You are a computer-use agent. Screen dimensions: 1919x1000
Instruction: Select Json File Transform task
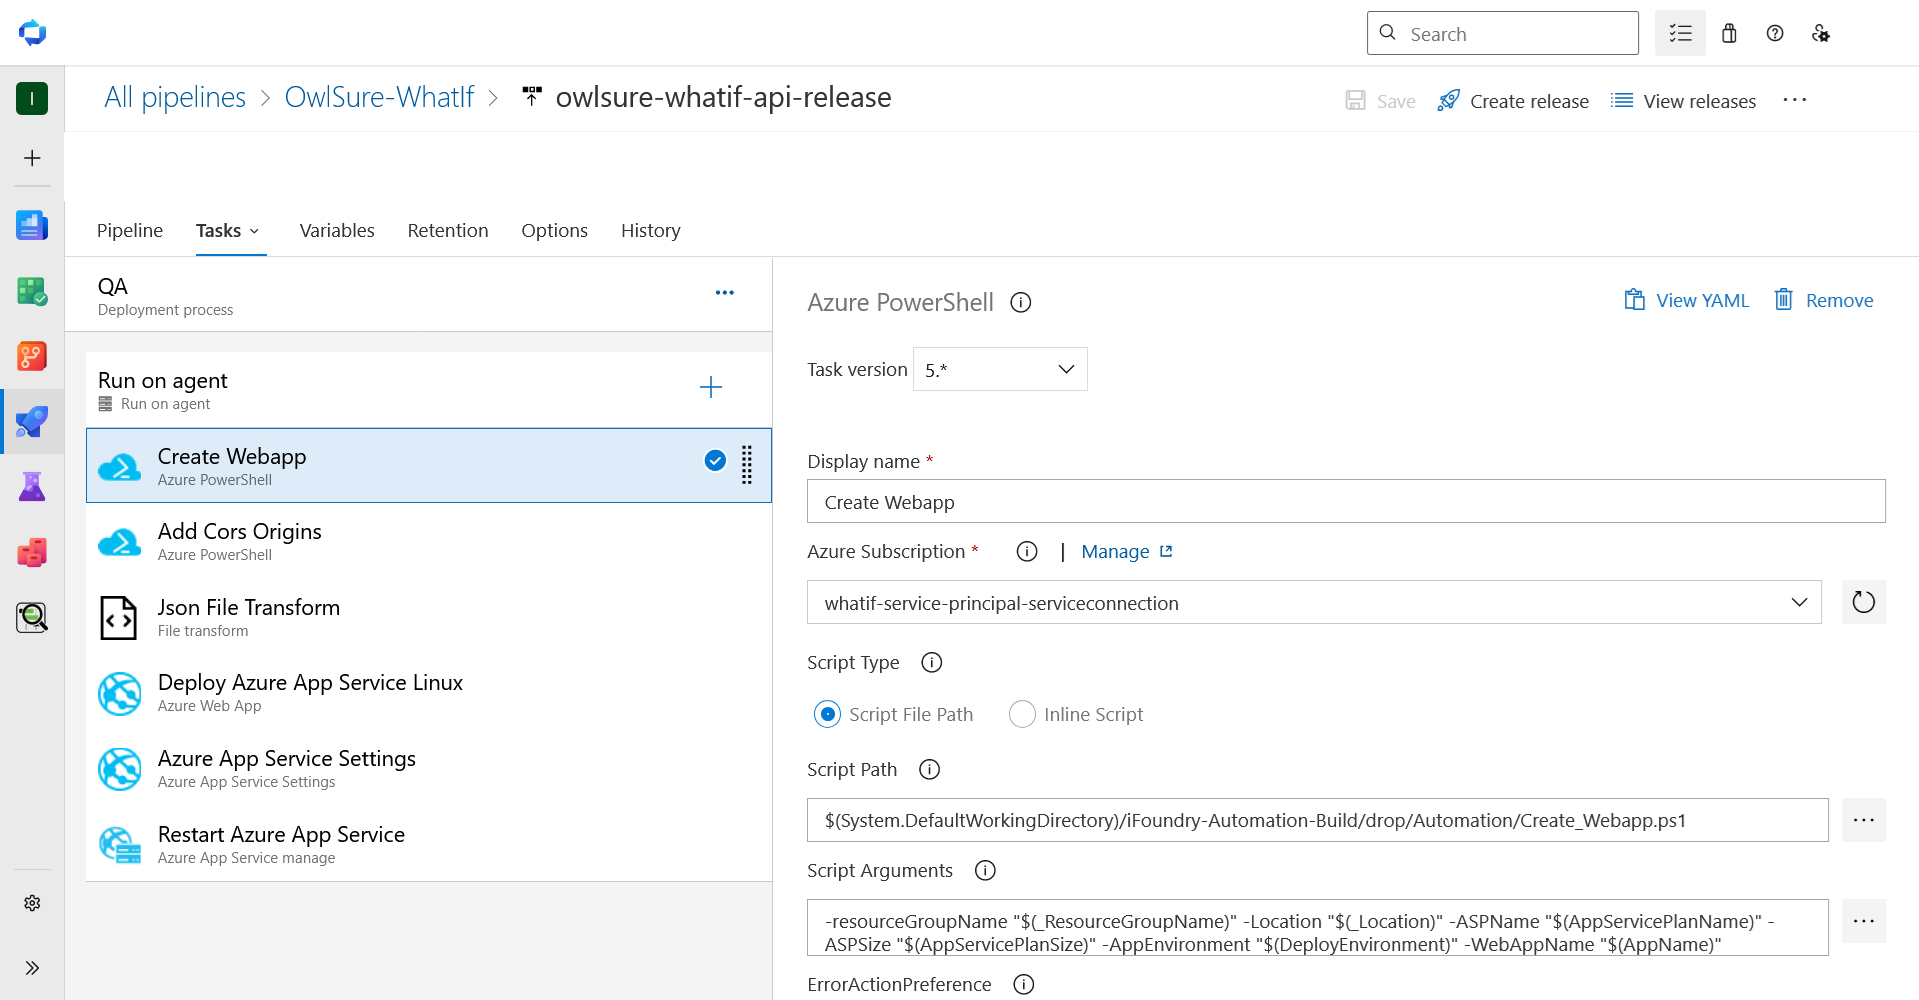point(428,617)
